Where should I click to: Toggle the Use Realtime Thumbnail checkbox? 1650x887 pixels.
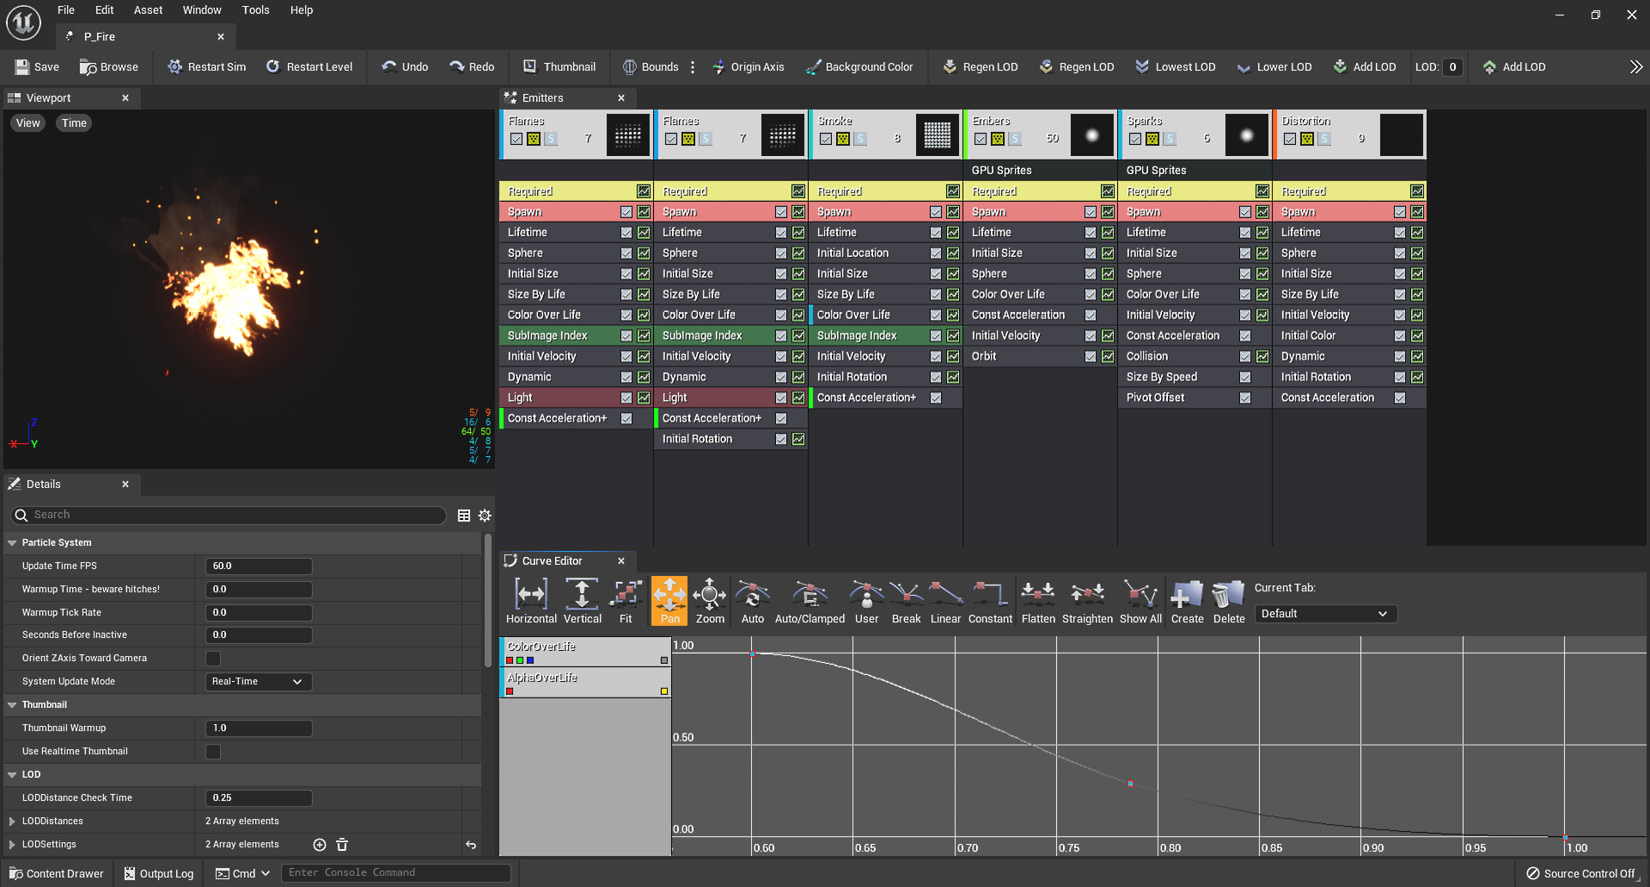[x=213, y=752]
